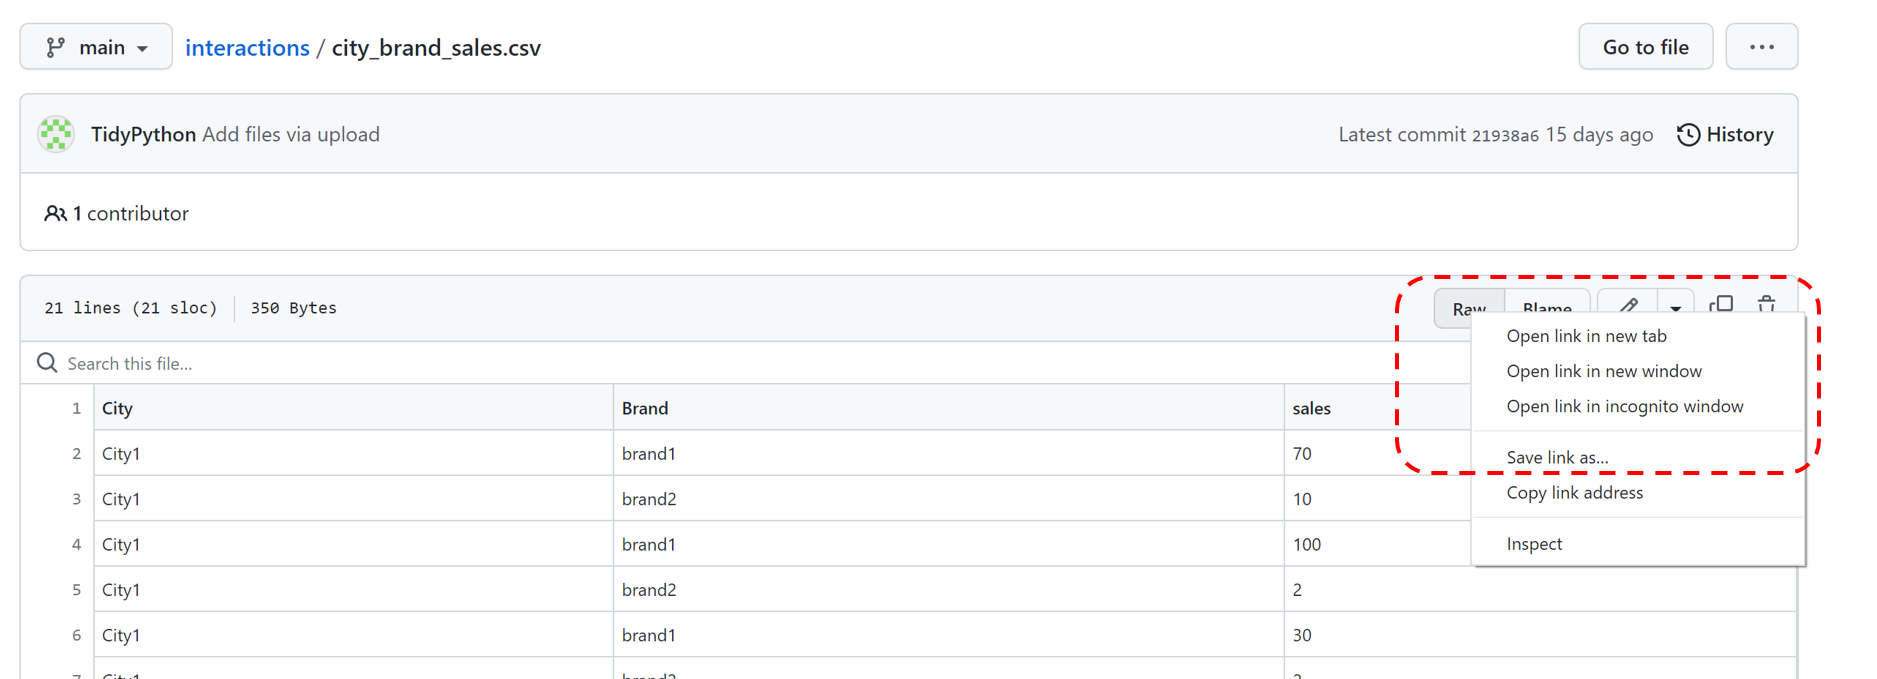The height and width of the screenshot is (679, 1877).
Task: Click the History clock icon
Action: [x=1688, y=134]
